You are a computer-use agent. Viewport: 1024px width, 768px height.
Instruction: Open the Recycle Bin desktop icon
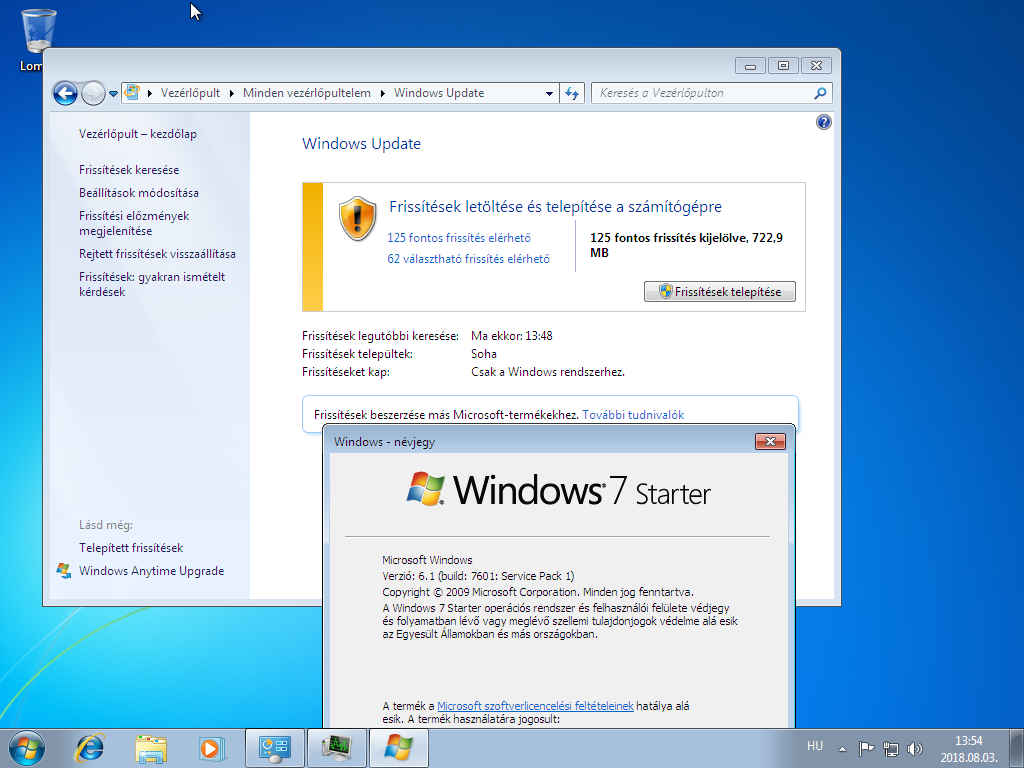coord(38,38)
